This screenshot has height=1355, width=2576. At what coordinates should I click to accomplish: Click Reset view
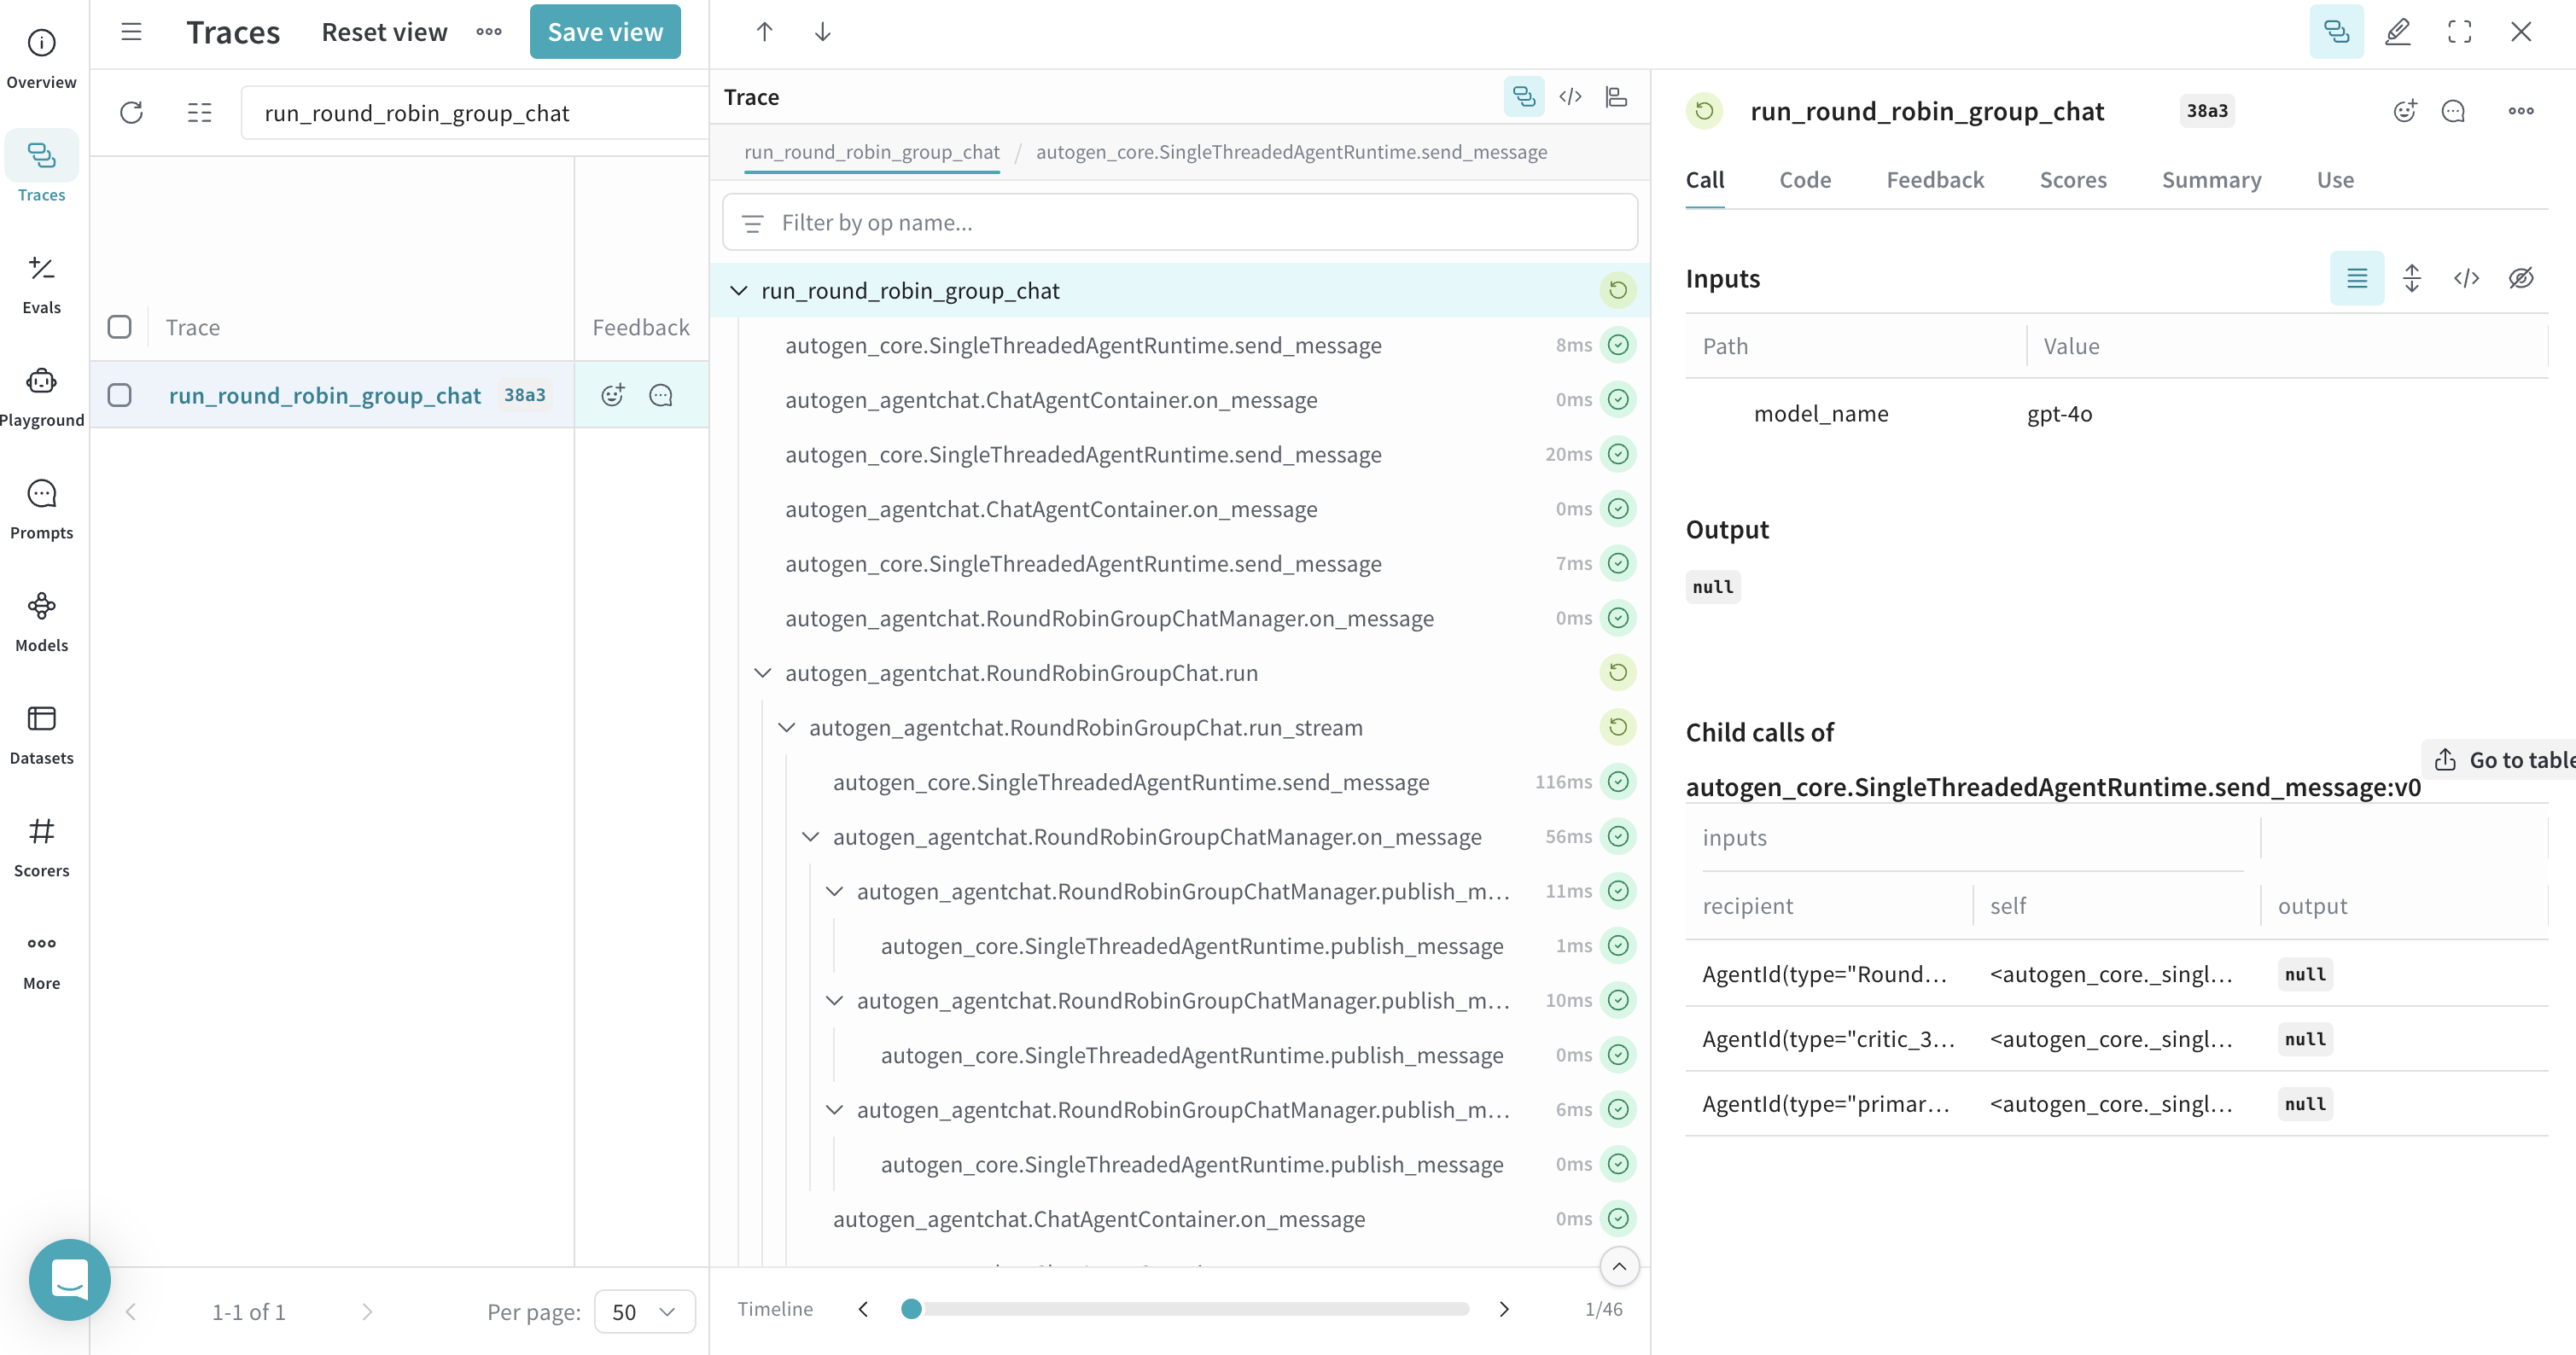point(384,32)
